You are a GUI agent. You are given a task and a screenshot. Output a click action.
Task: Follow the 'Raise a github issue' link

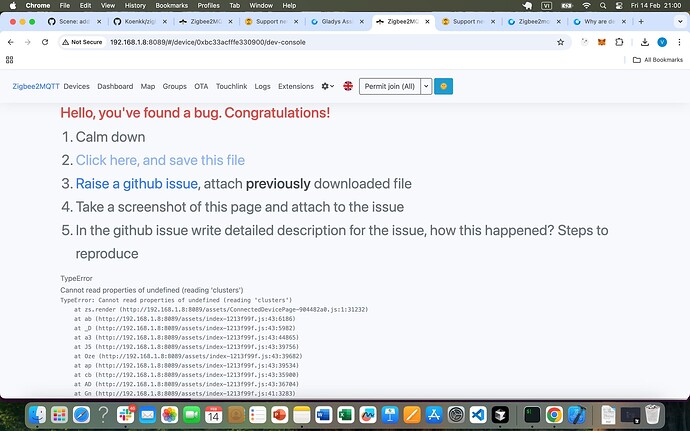[x=137, y=184]
